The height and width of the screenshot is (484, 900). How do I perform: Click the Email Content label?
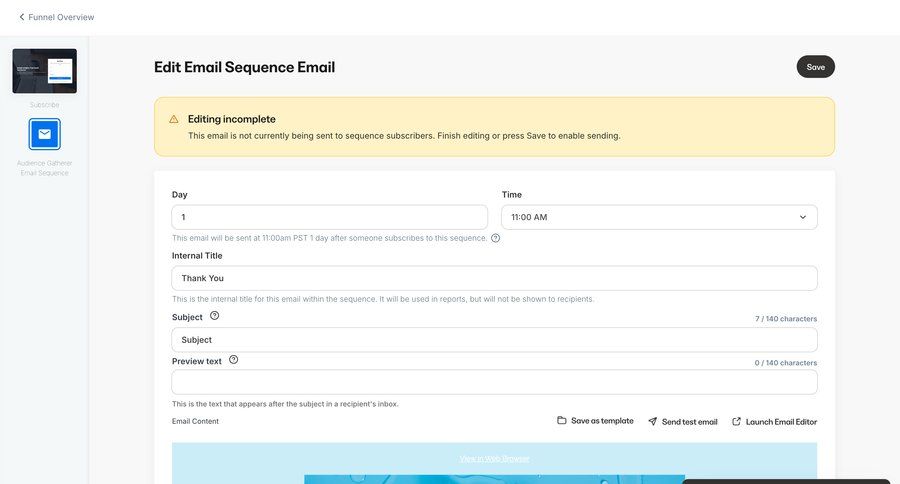pos(195,421)
